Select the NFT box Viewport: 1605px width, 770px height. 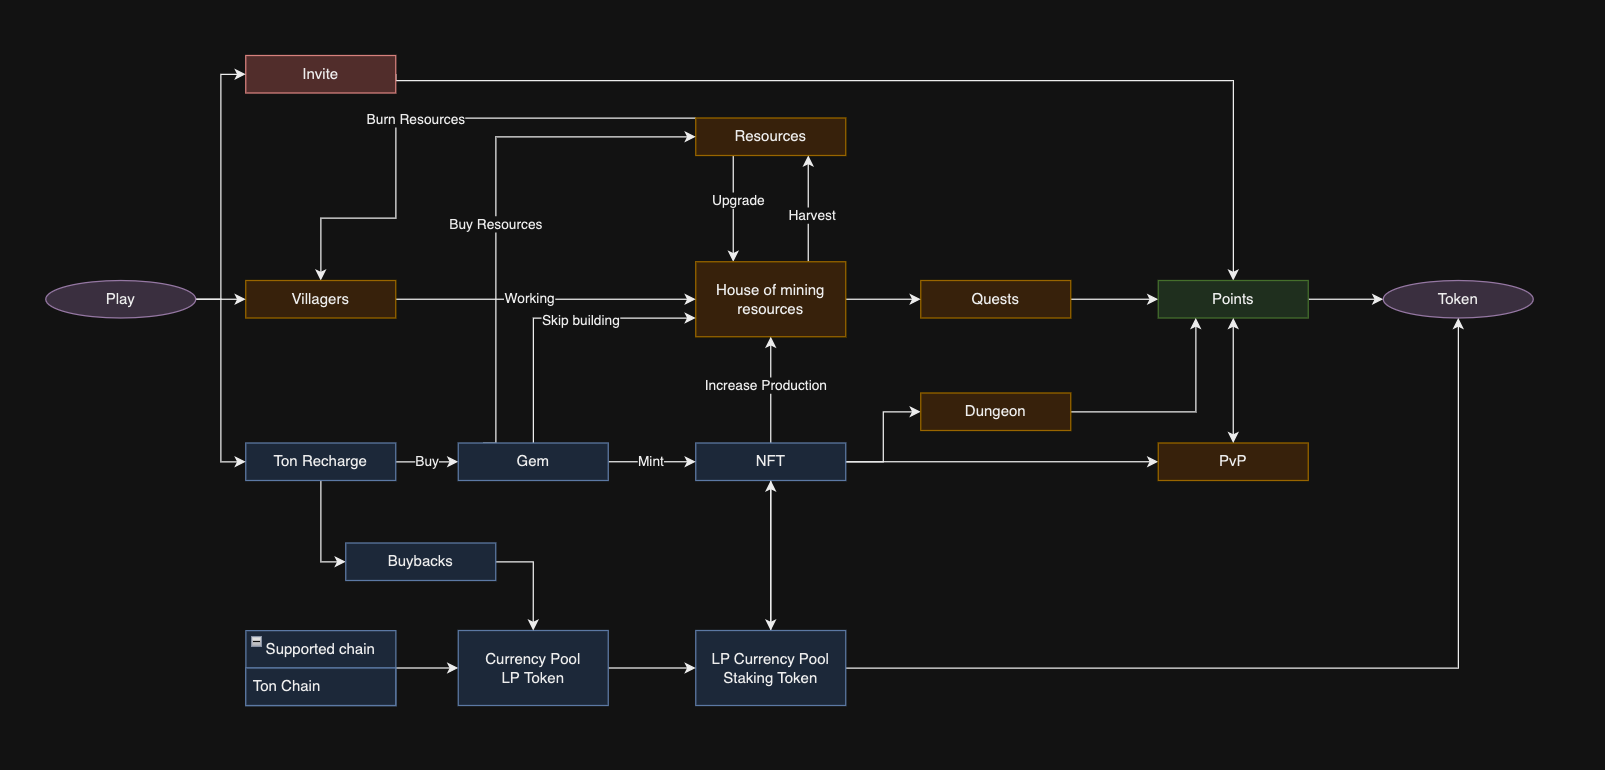tap(770, 461)
